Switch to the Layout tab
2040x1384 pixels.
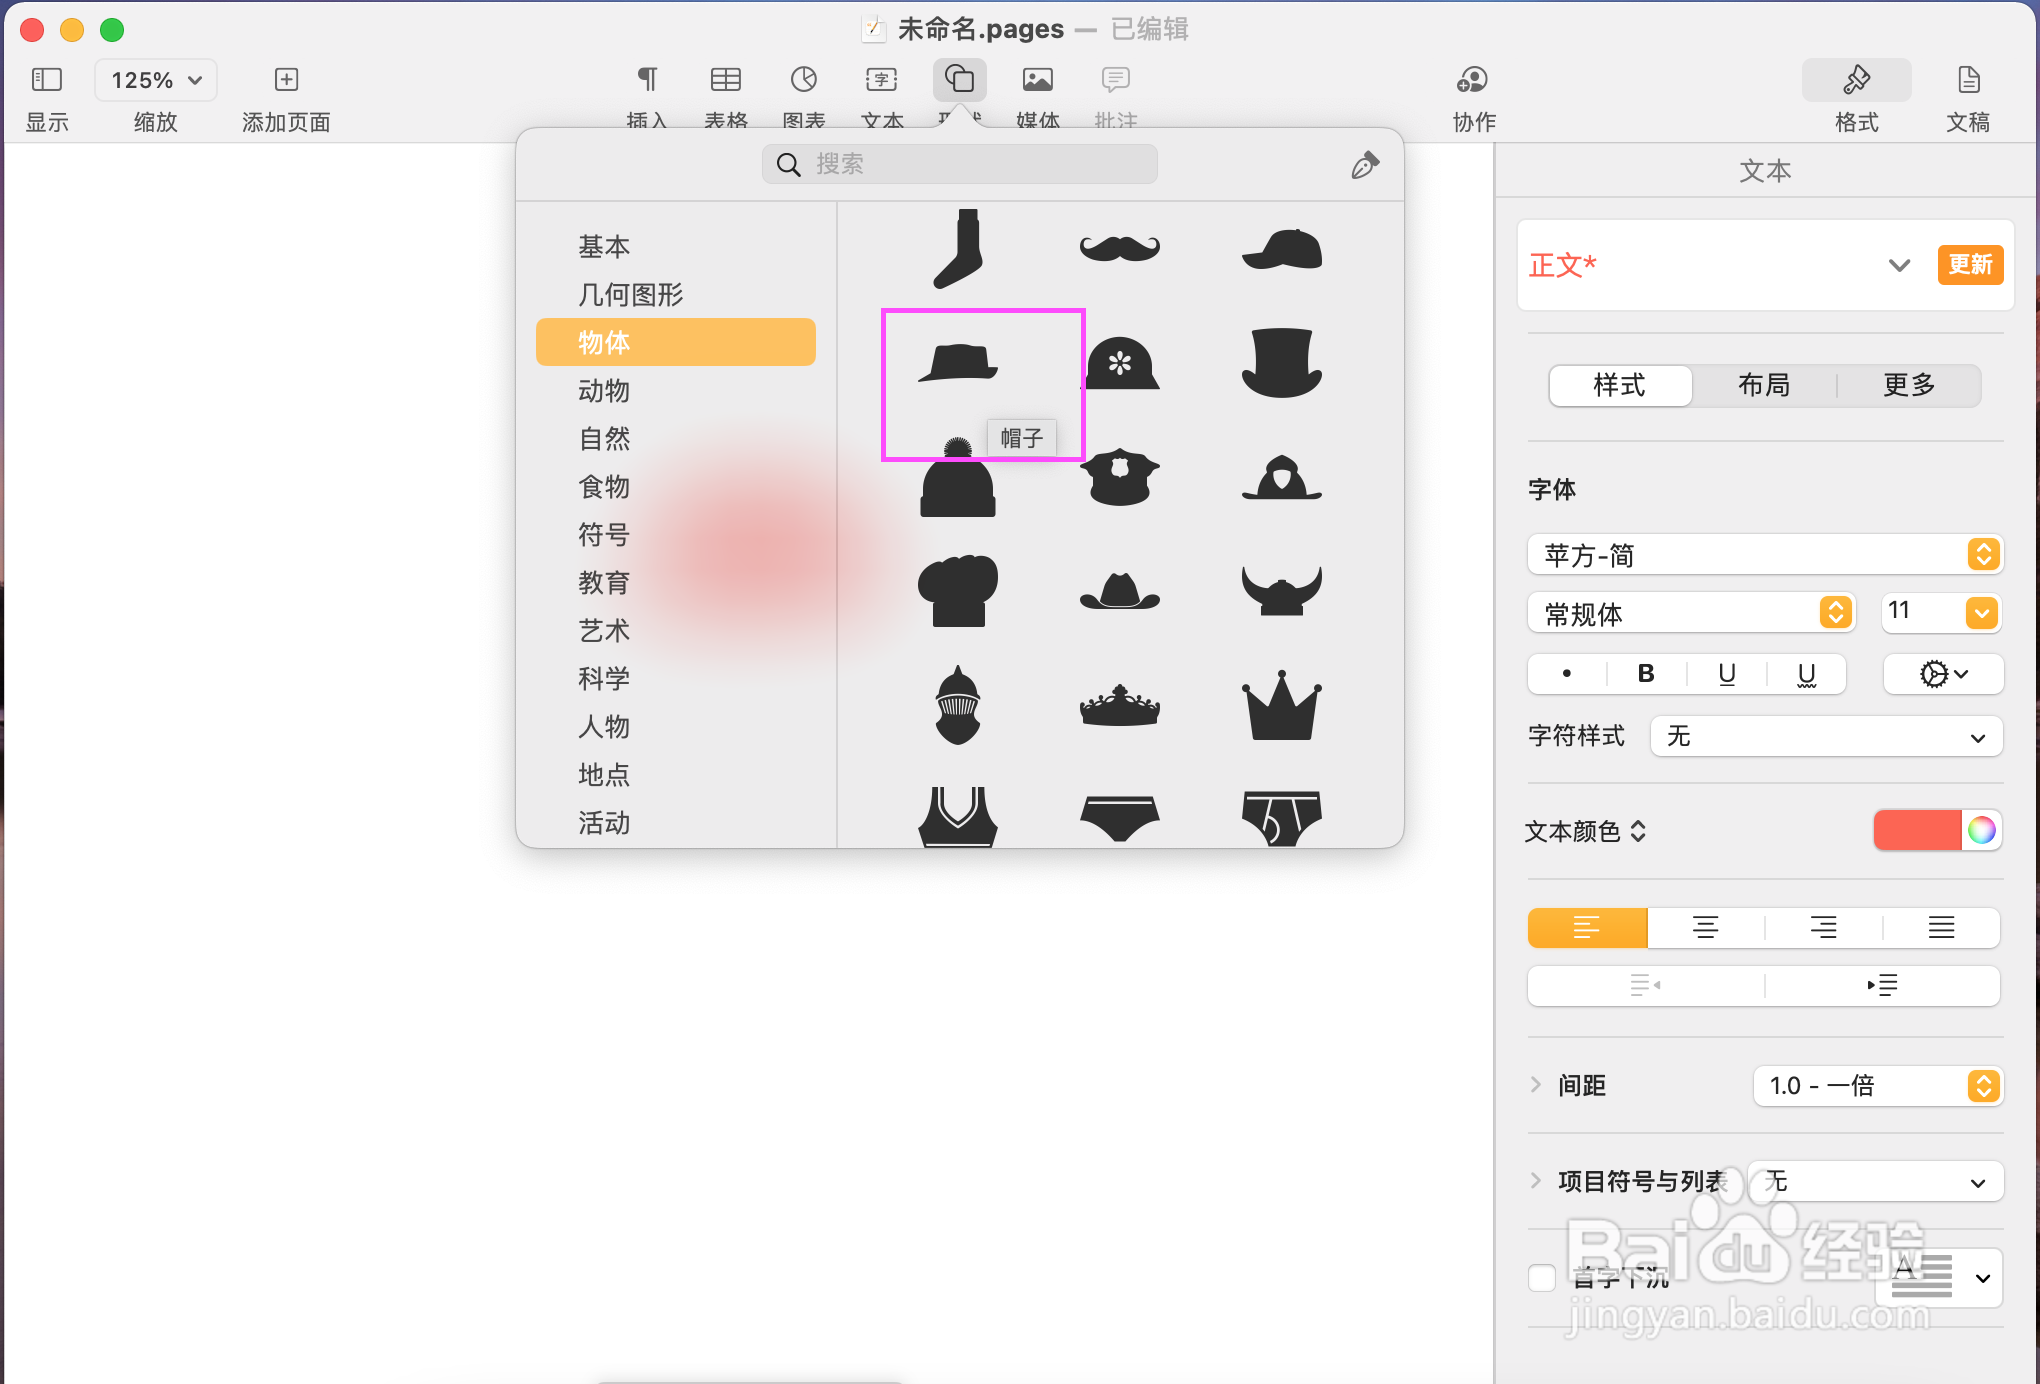click(1763, 385)
